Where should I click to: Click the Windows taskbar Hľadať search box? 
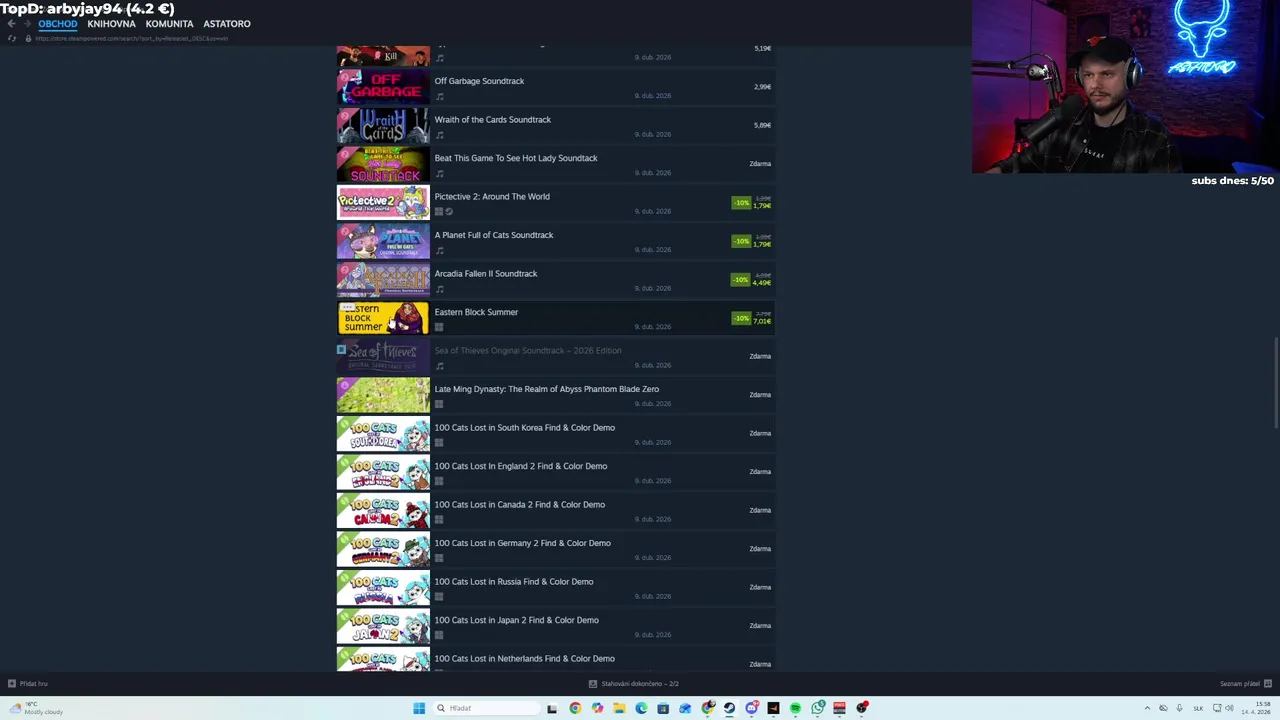(487, 708)
